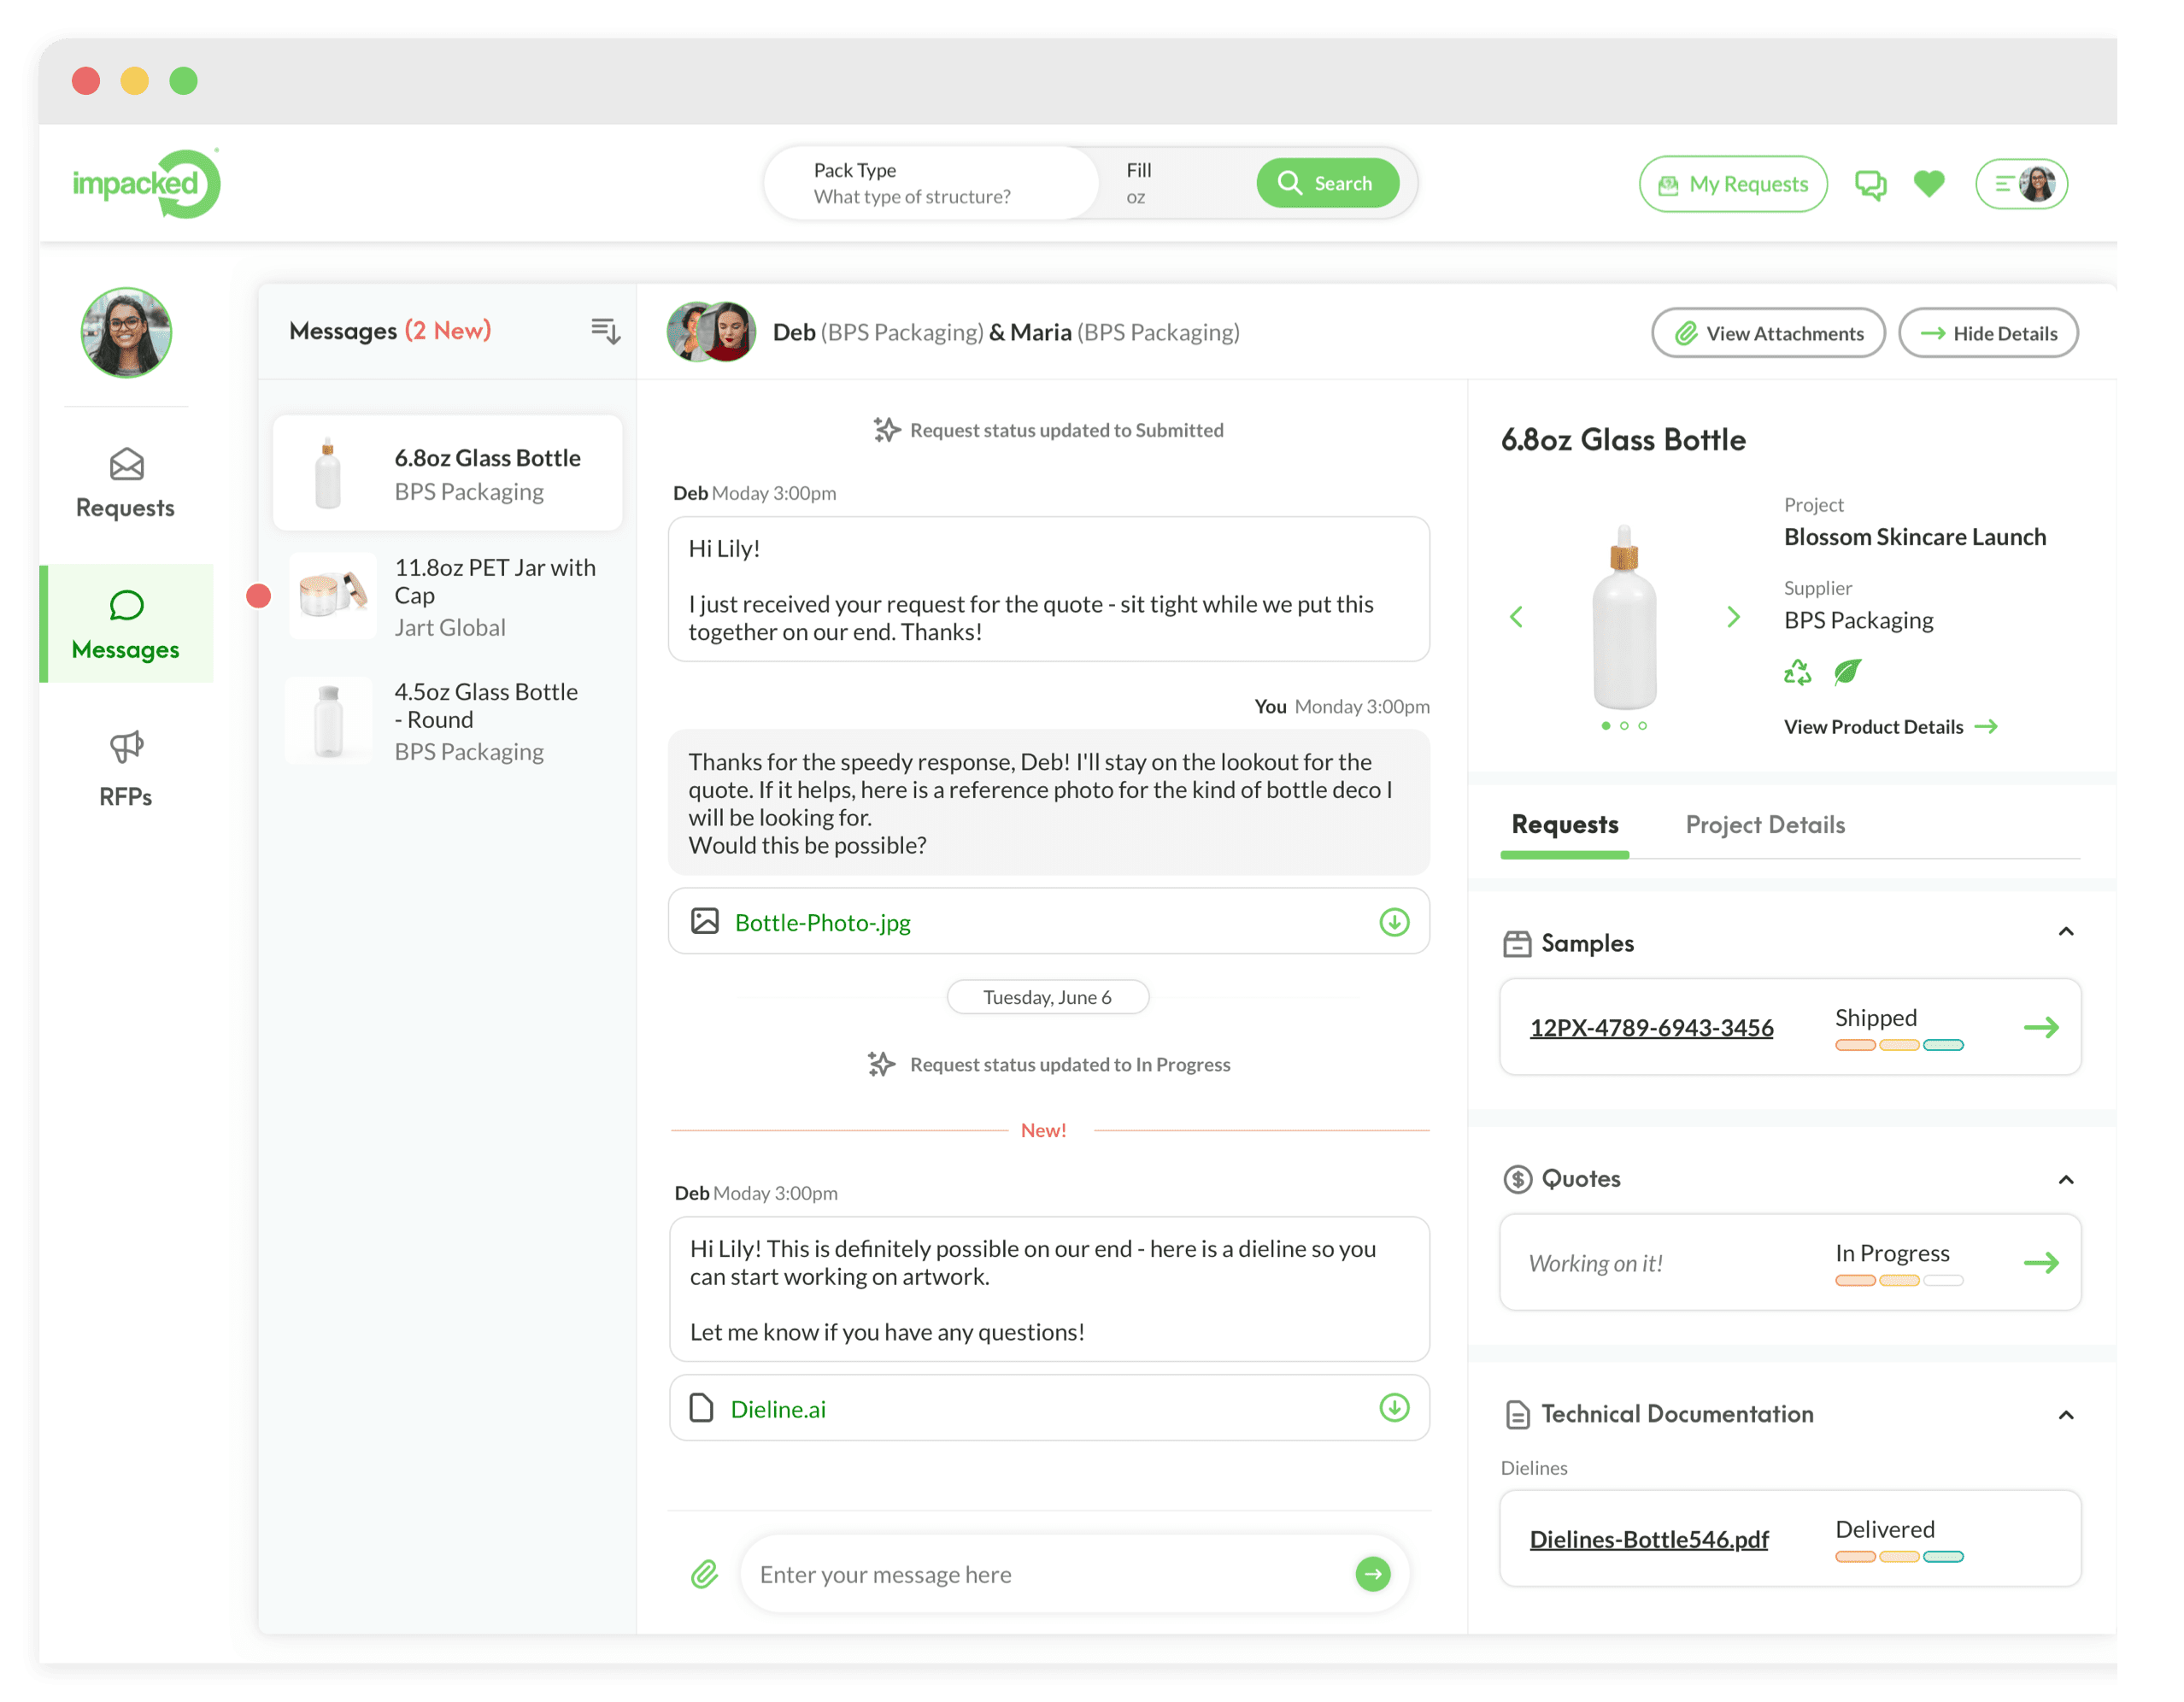Click the View Attachments button
Viewport: 2184px width, 1702px height.
click(x=1767, y=333)
